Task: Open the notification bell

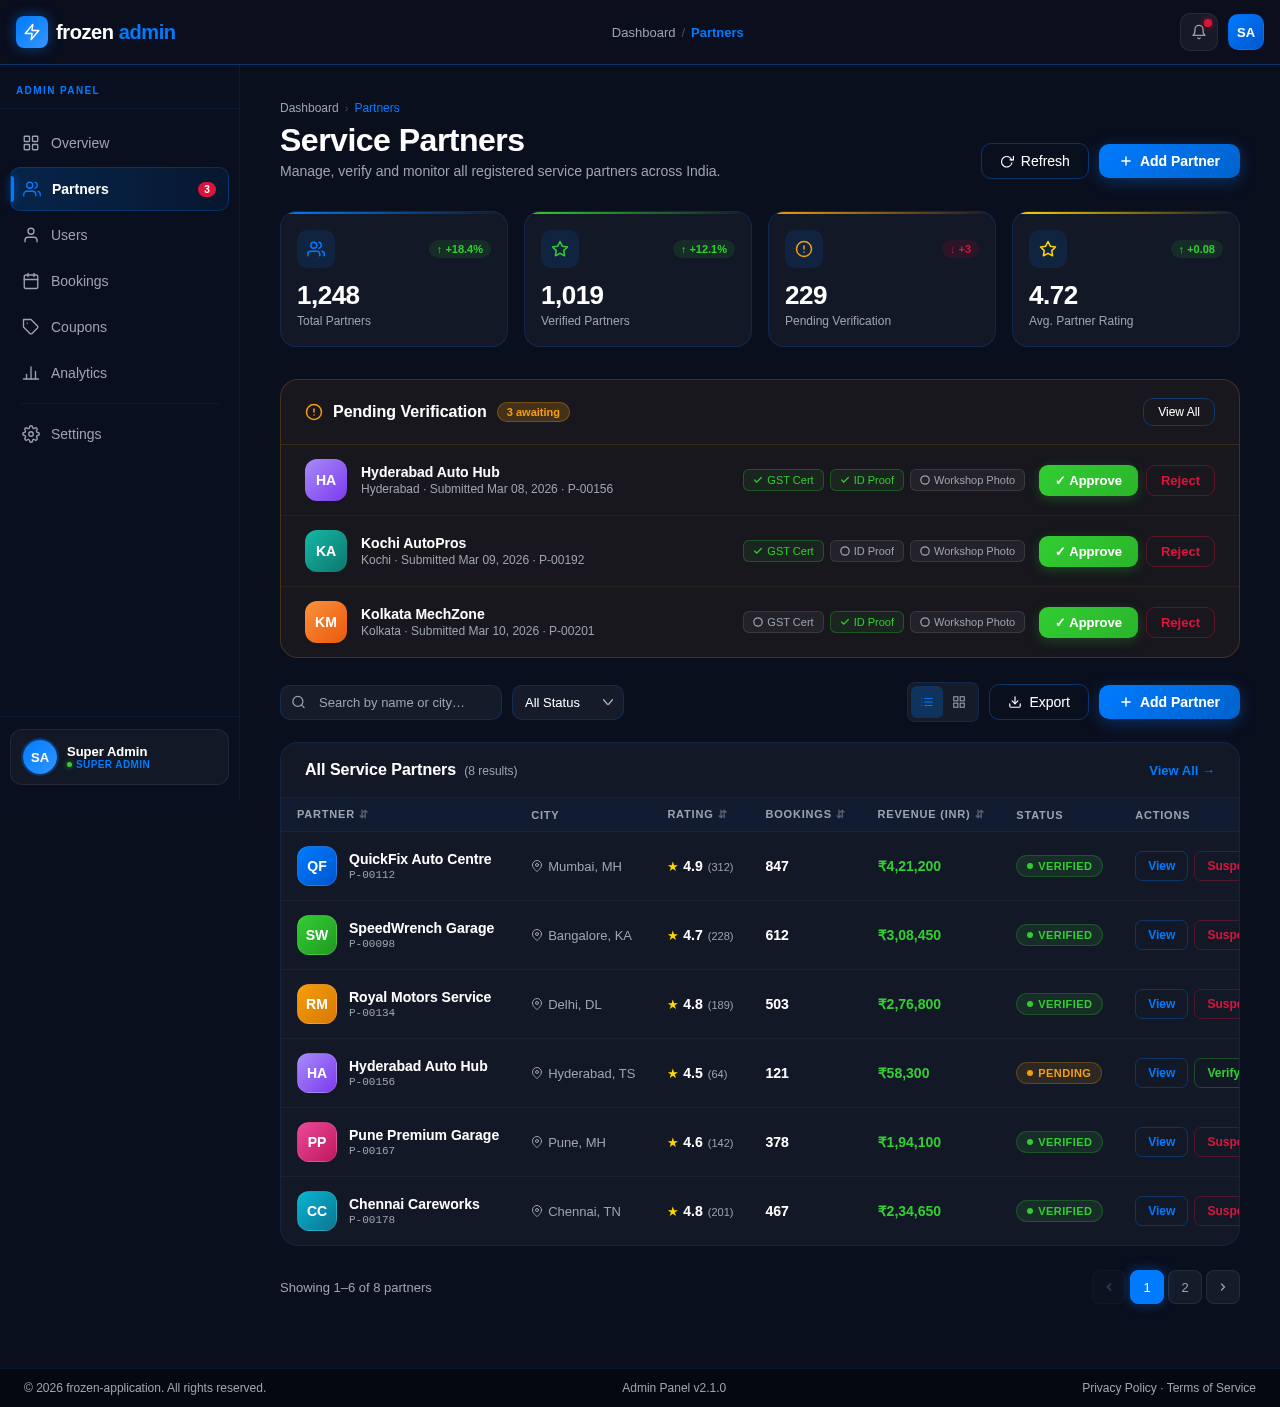Action: click(x=1198, y=32)
